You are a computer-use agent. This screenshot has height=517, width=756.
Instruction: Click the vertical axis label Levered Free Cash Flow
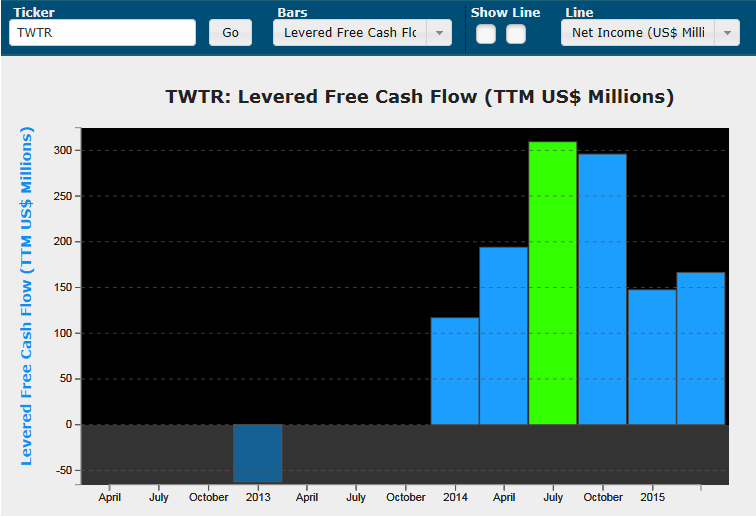click(x=27, y=296)
